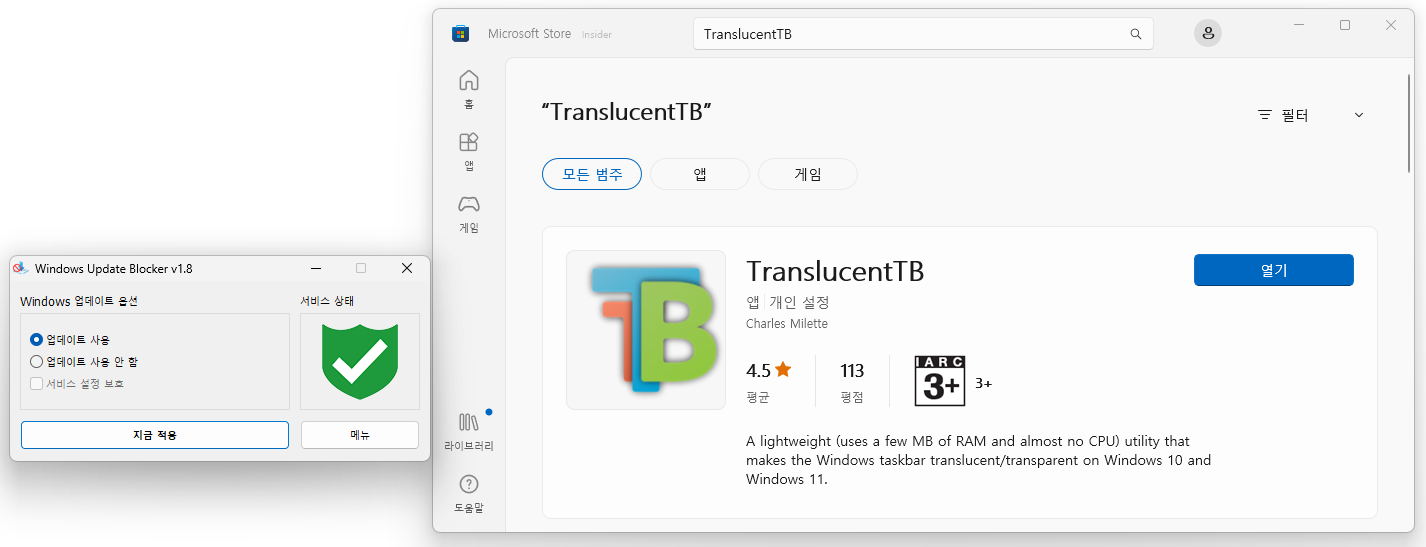Select the Games (게임) filter tab
Screen dimensions: 1426x547
tap(808, 174)
